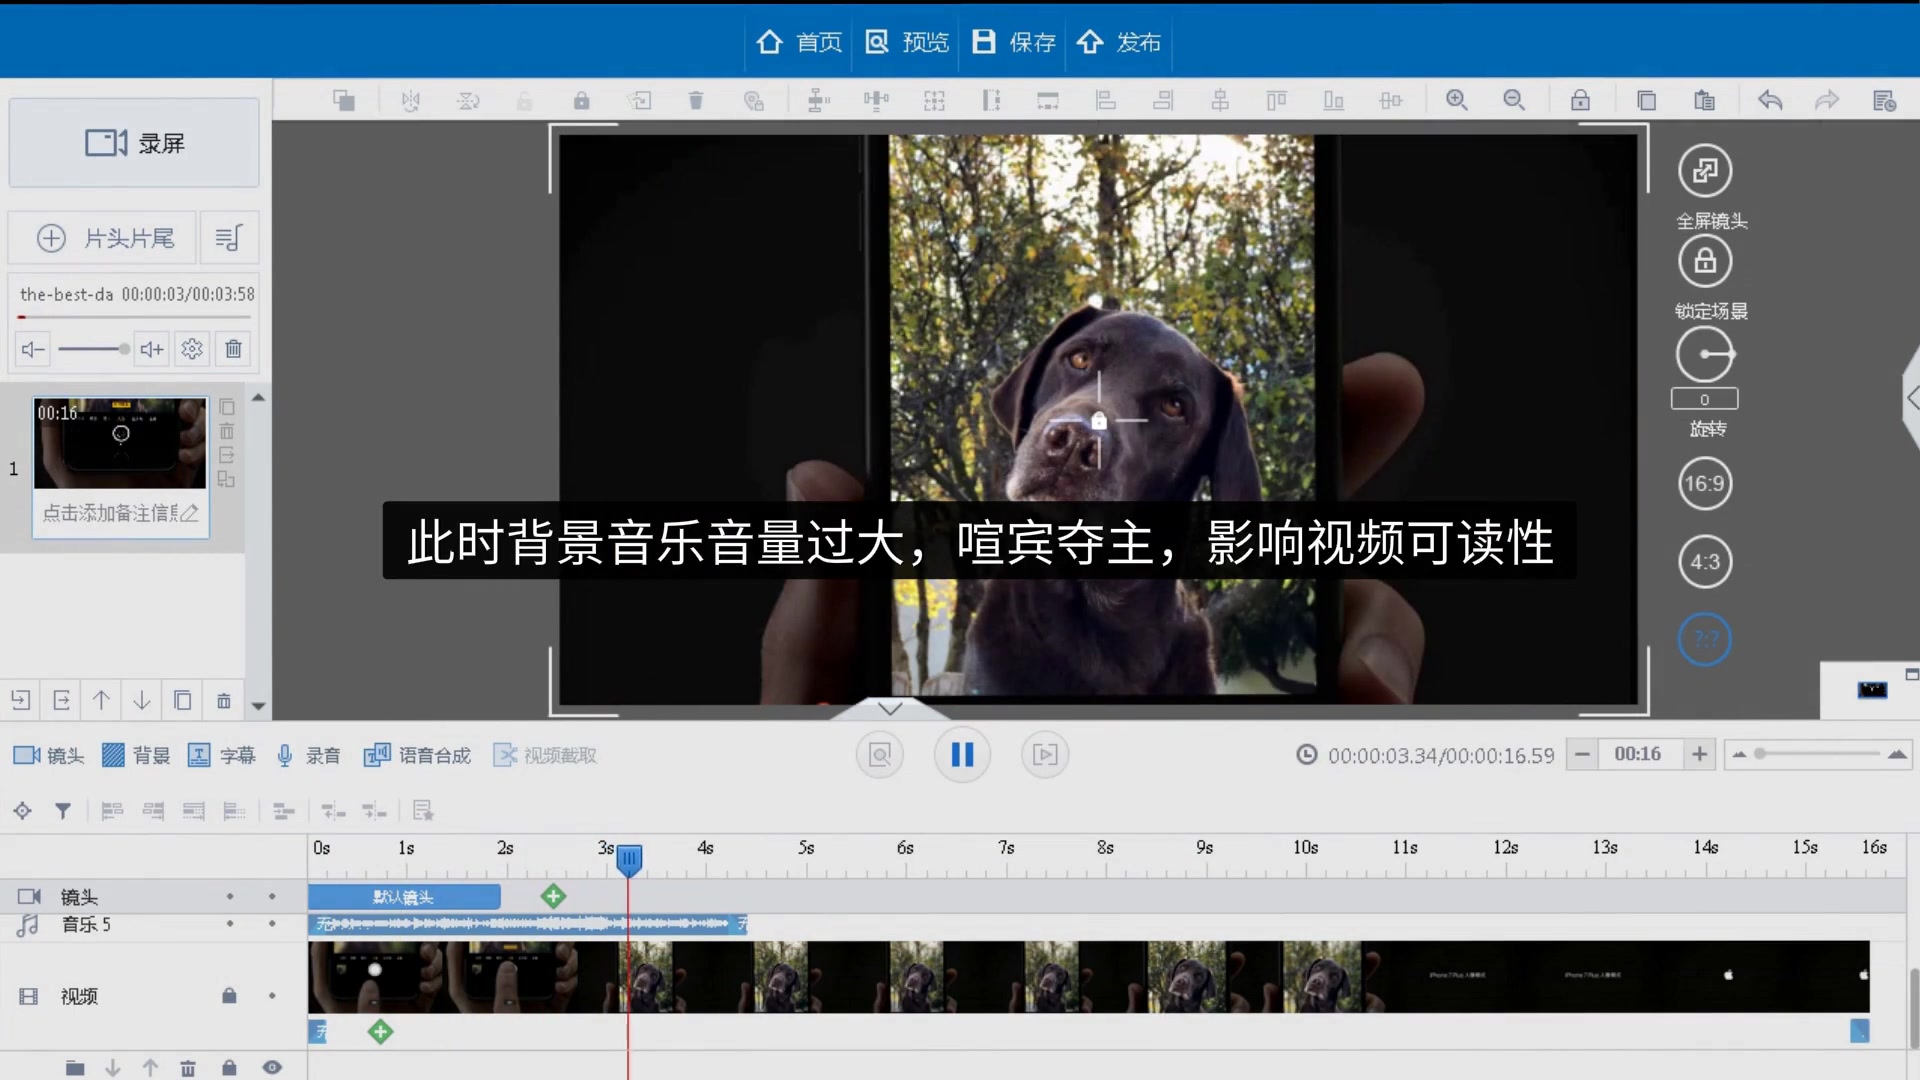Open the 预览 preview tab
This screenshot has width=1920, height=1080.
906,42
